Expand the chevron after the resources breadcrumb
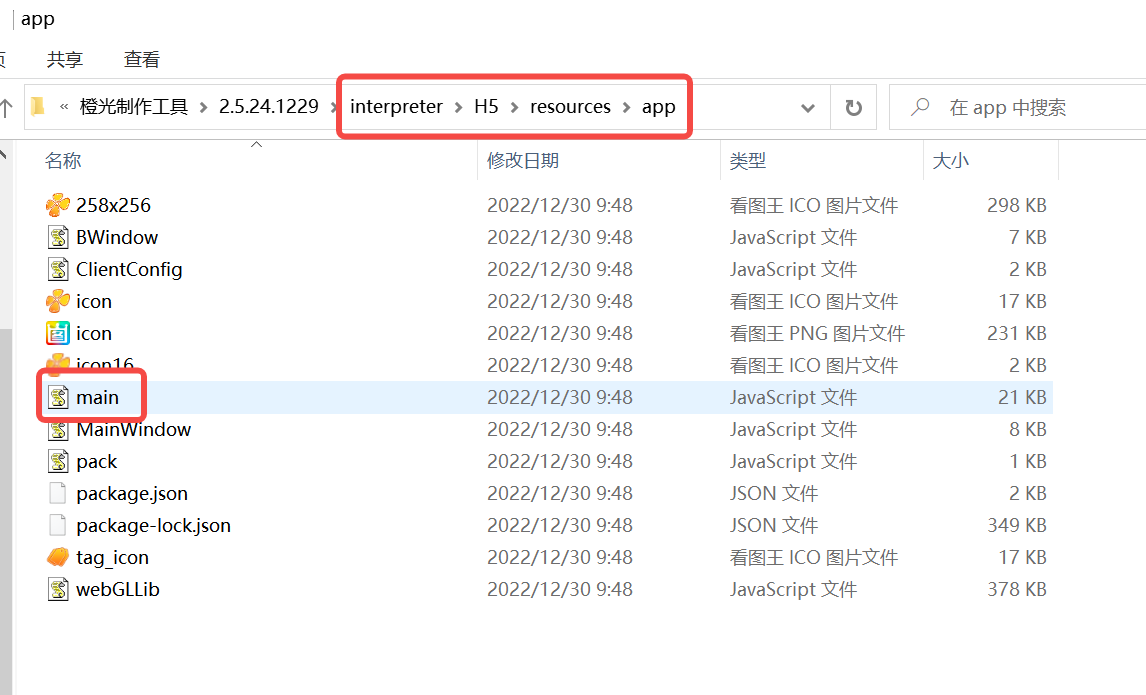The image size is (1146, 695). pos(626,107)
